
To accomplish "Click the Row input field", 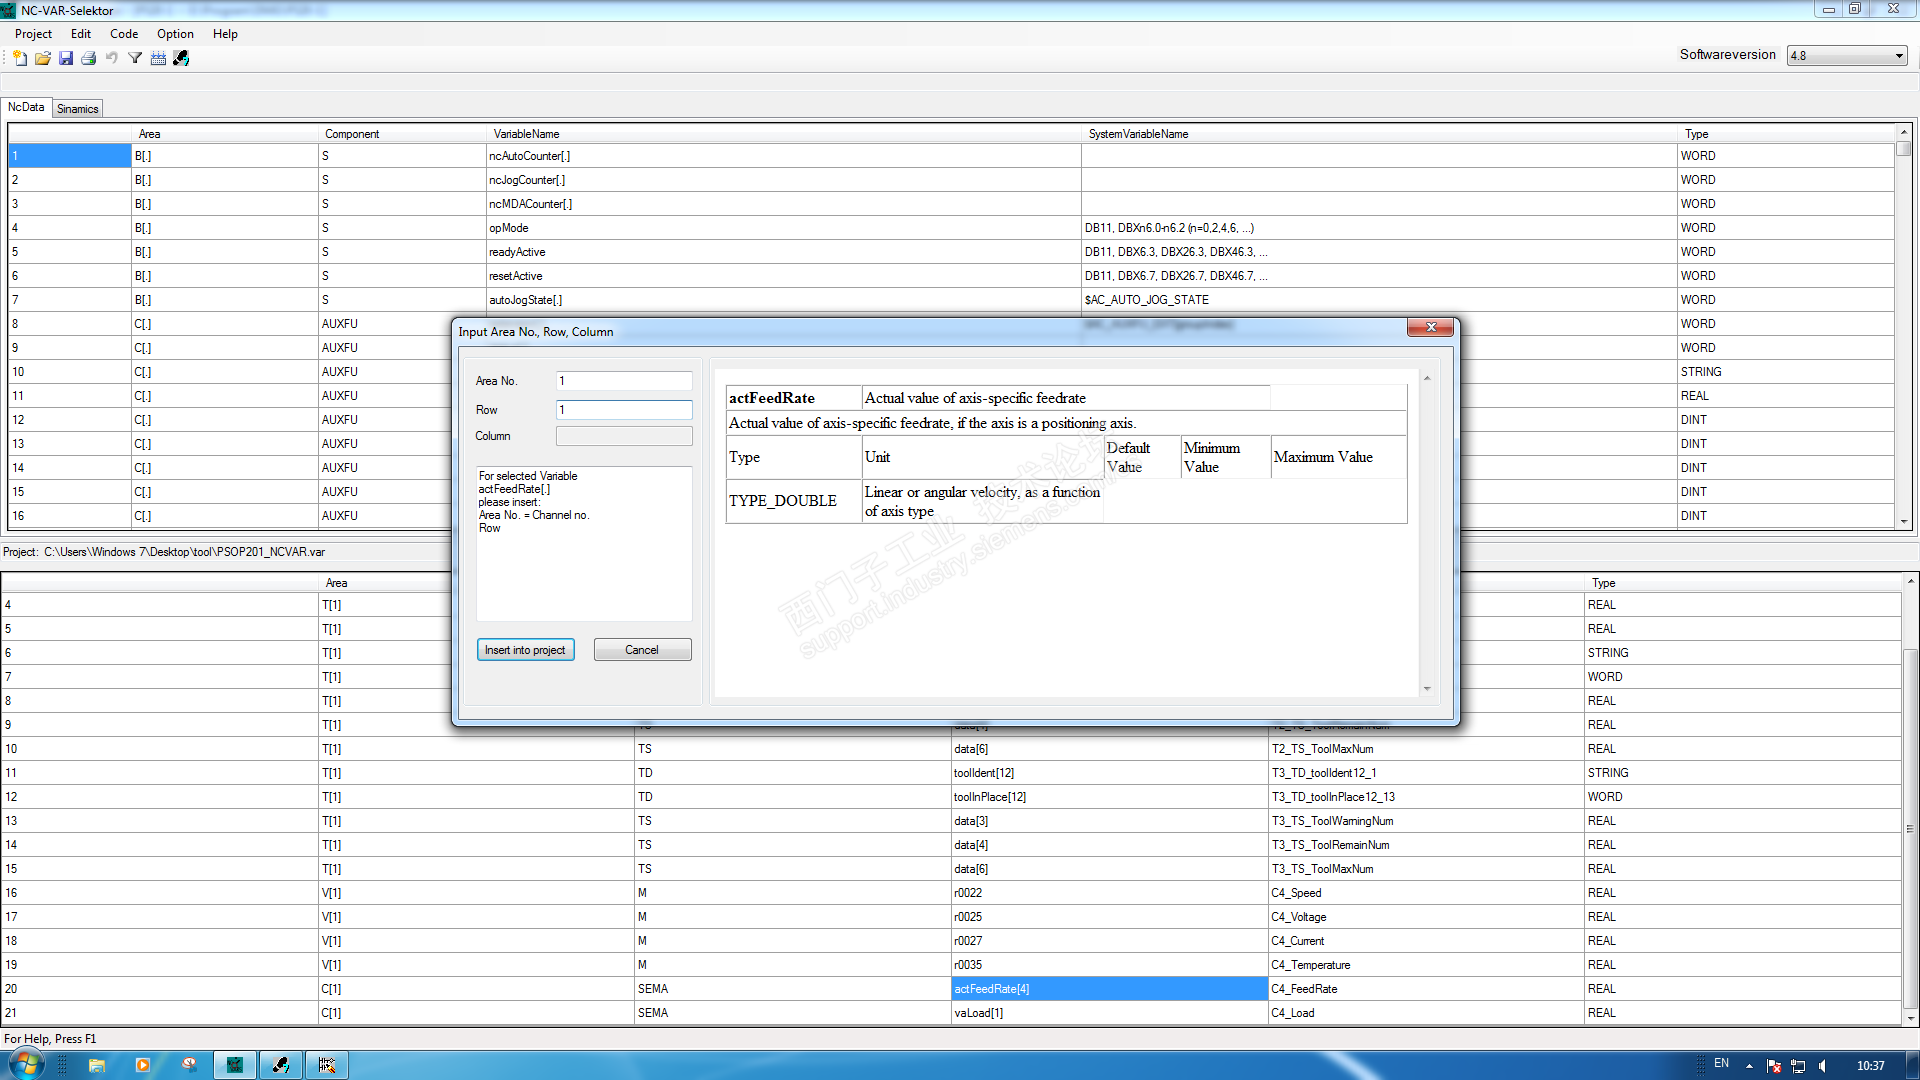I will click(624, 410).
